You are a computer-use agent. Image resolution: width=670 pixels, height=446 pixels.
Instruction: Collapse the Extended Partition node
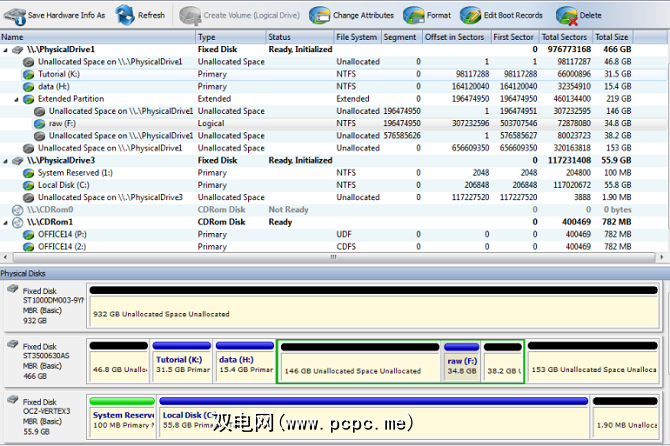pos(16,99)
